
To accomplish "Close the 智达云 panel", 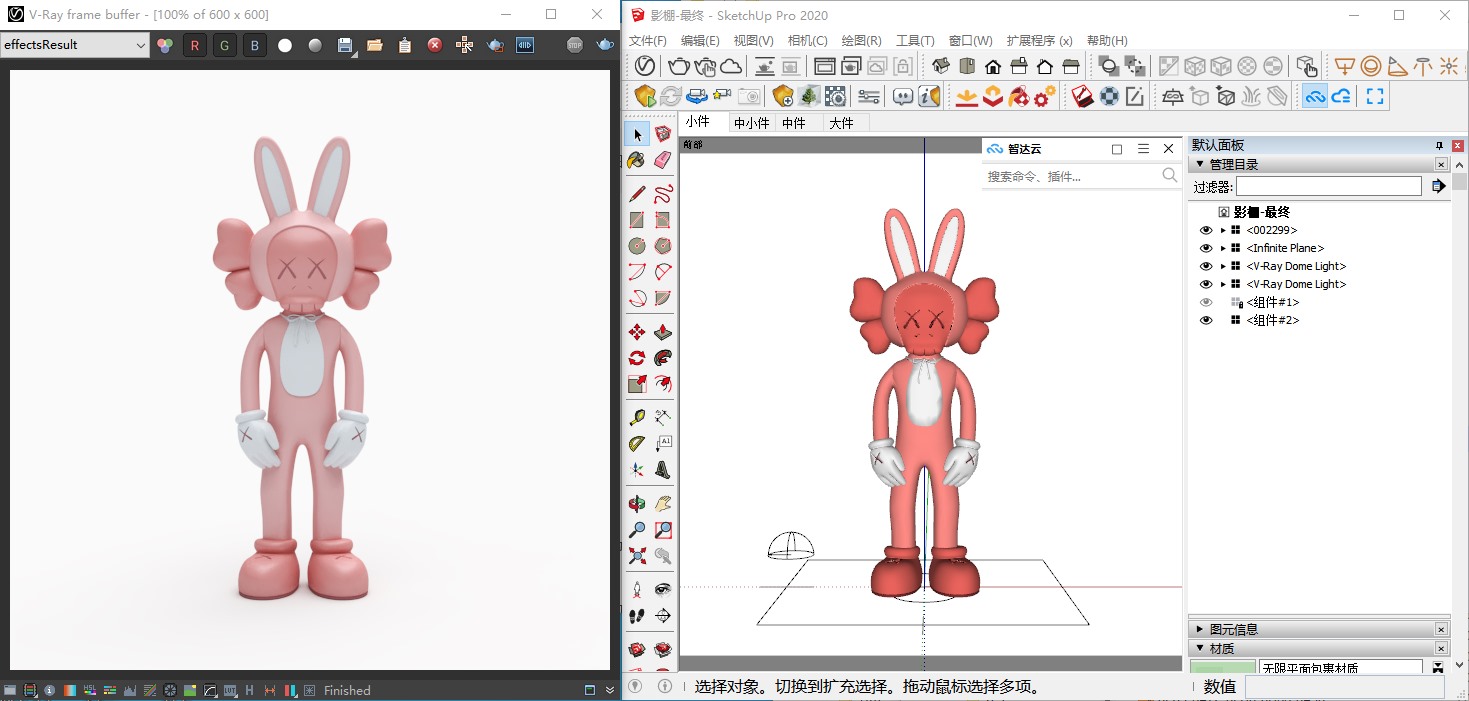I will [1169, 149].
